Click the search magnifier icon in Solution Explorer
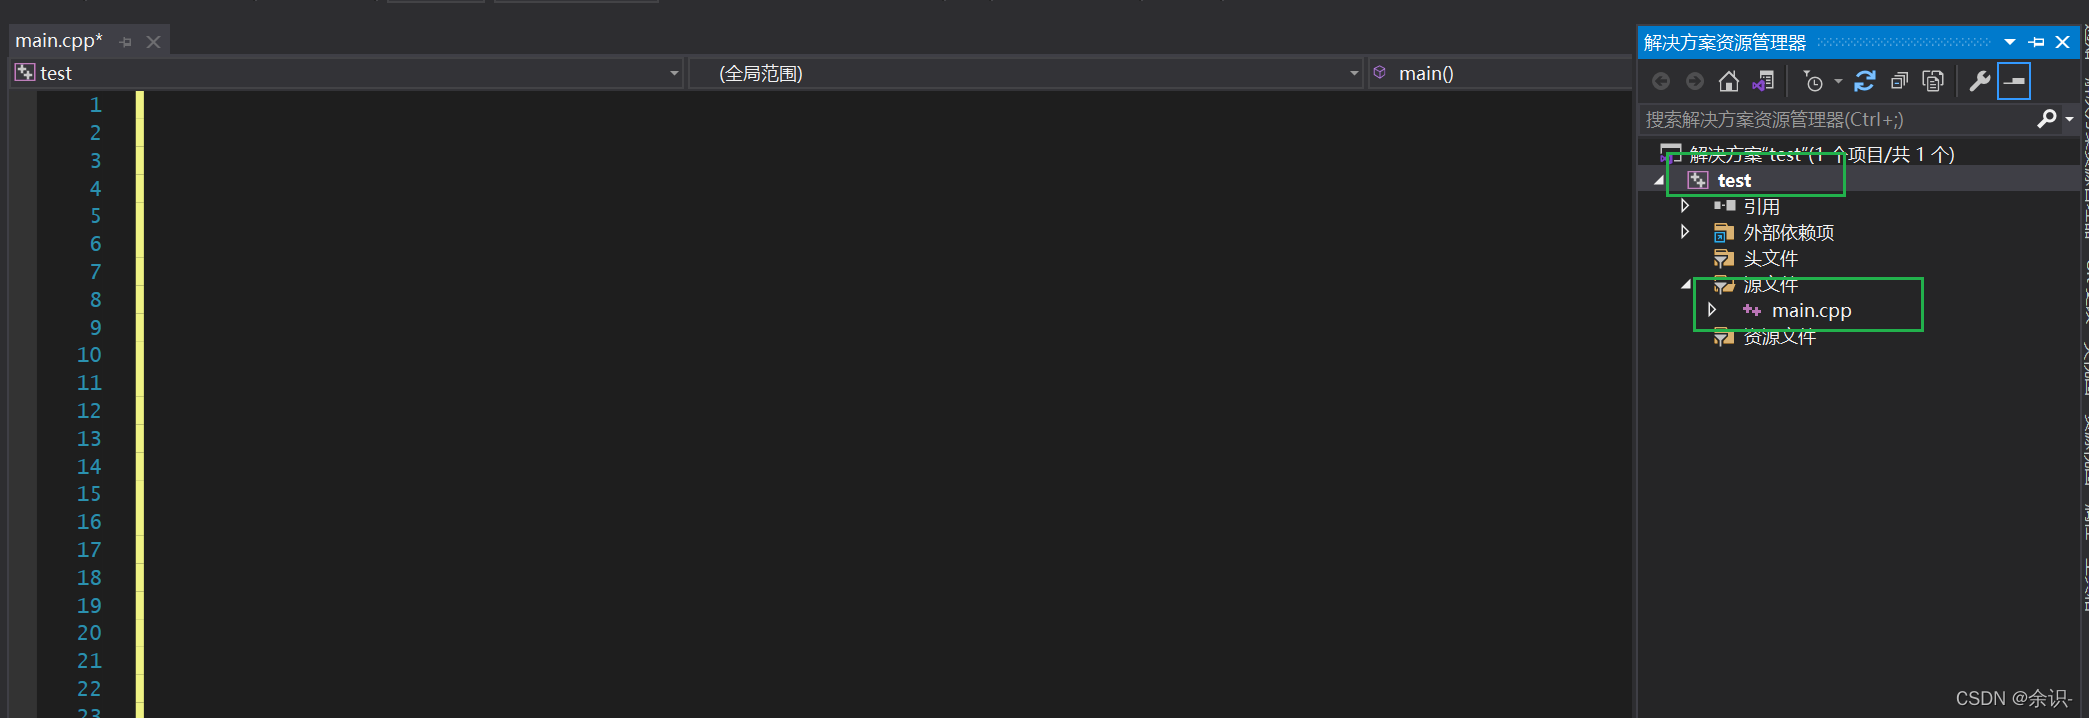 2047,119
